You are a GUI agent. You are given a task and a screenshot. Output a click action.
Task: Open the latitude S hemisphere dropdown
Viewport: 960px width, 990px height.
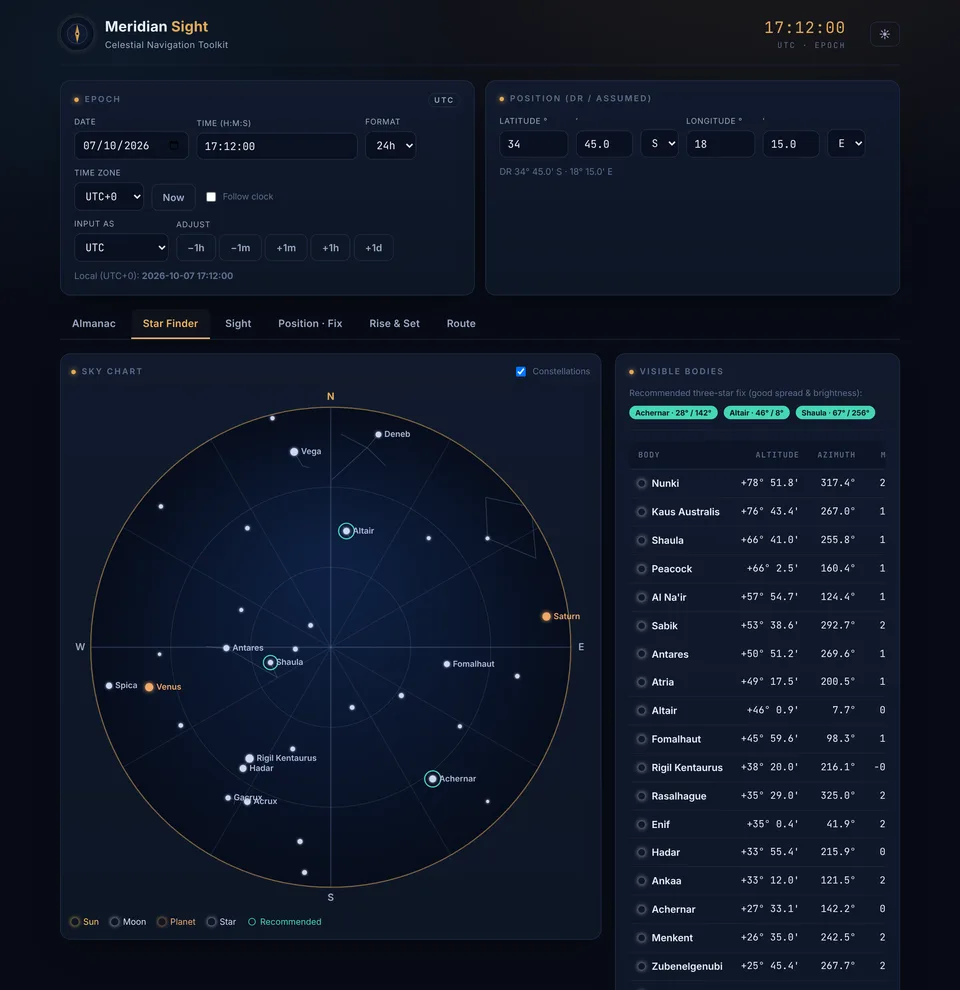[x=659, y=144]
